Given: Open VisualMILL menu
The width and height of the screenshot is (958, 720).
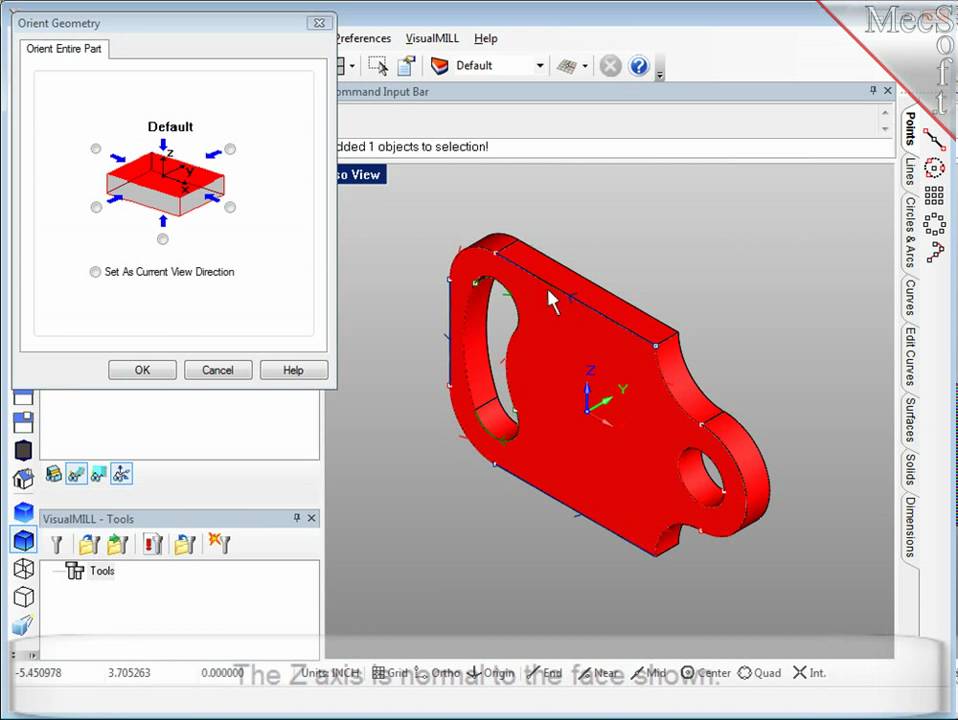Looking at the screenshot, I should pyautogui.click(x=432, y=39).
